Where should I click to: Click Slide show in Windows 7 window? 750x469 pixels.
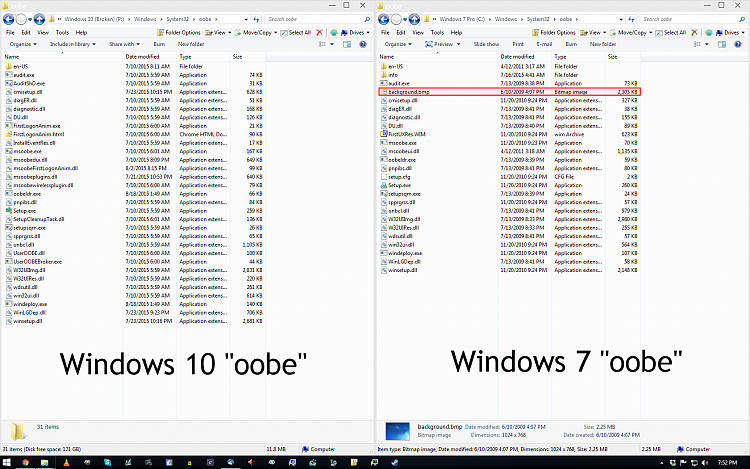click(486, 44)
